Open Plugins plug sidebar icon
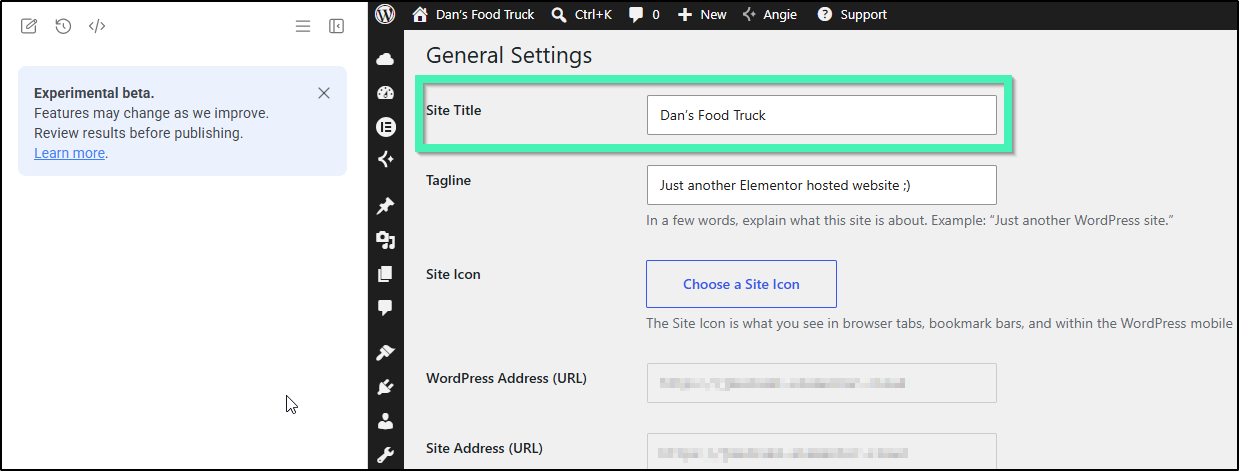1239x471 pixels. pos(385,387)
